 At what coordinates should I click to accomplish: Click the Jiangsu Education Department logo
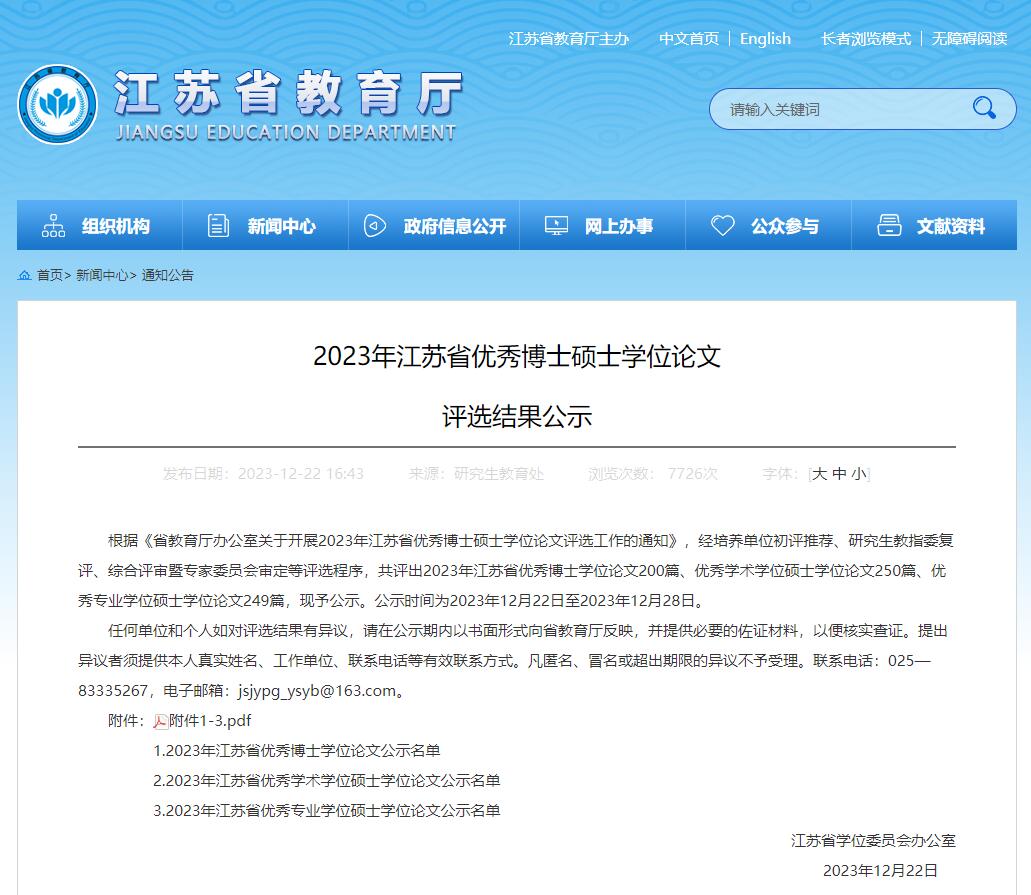[58, 104]
